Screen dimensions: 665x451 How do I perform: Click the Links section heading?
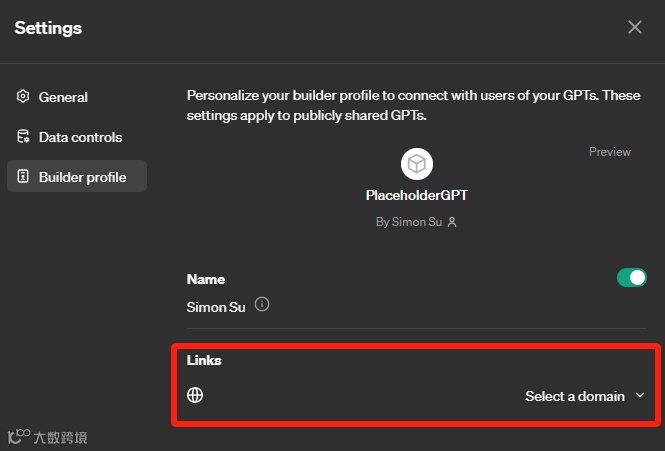(x=204, y=360)
